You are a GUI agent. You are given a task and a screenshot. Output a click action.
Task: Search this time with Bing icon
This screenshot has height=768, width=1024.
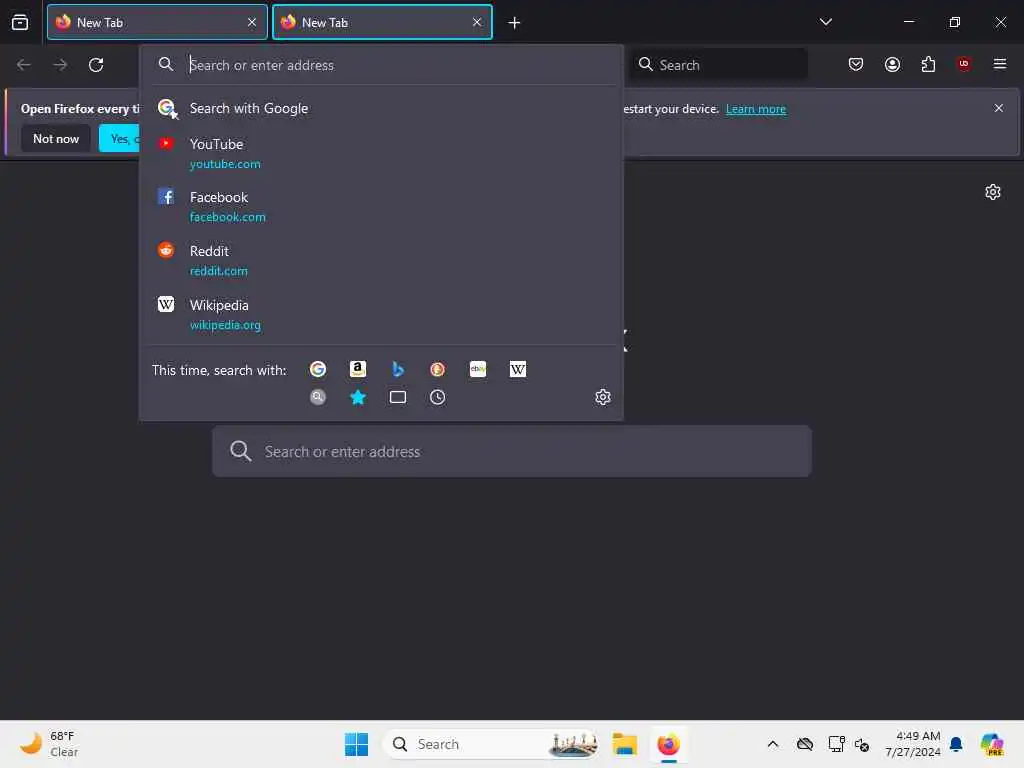[398, 370]
